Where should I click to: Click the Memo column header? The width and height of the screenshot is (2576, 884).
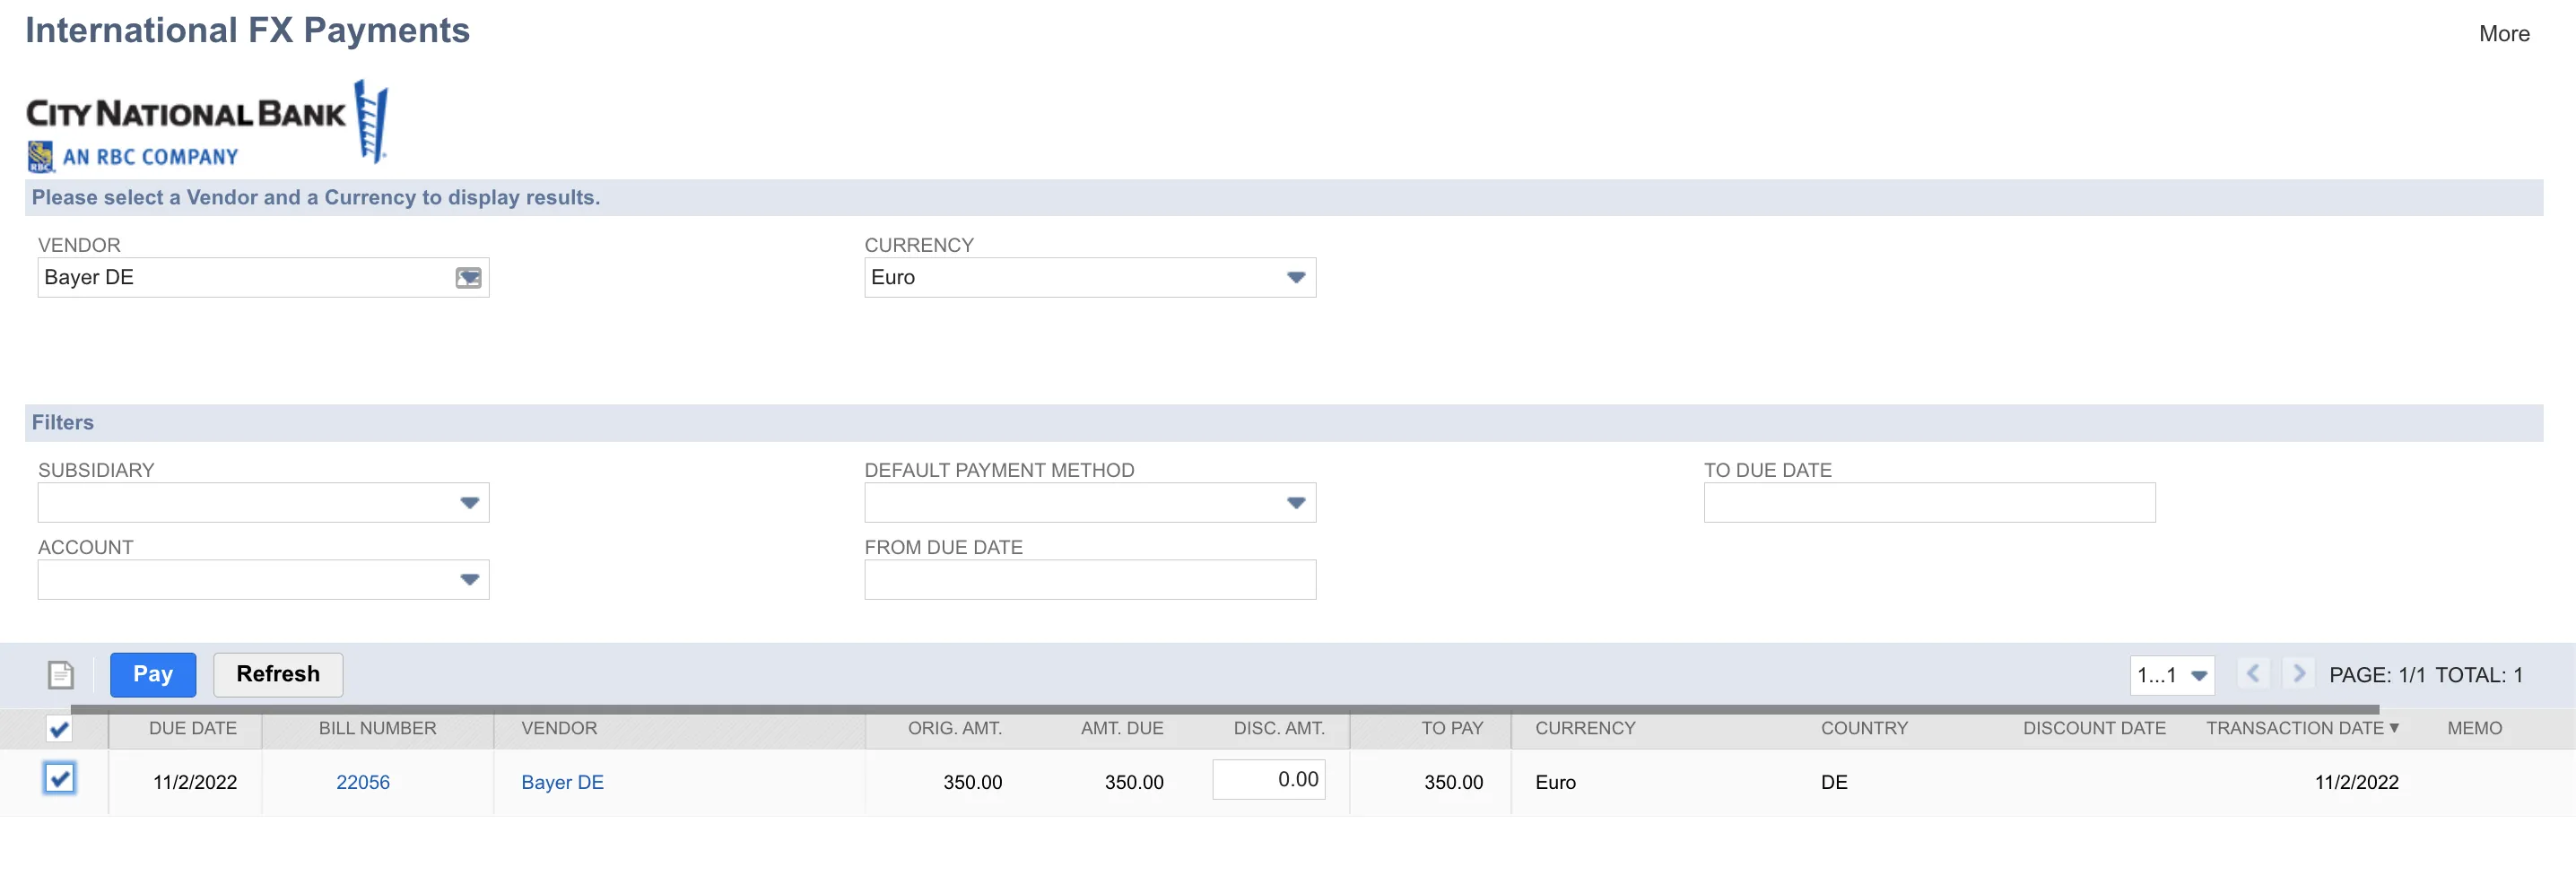tap(2474, 729)
